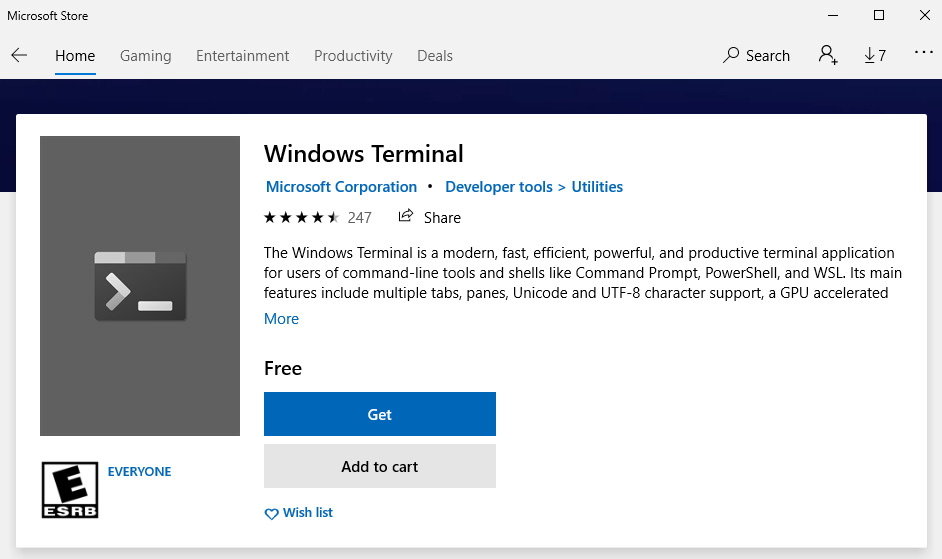Open downloads and updates with 7 pending
This screenshot has width=942, height=559.
[x=875, y=55]
